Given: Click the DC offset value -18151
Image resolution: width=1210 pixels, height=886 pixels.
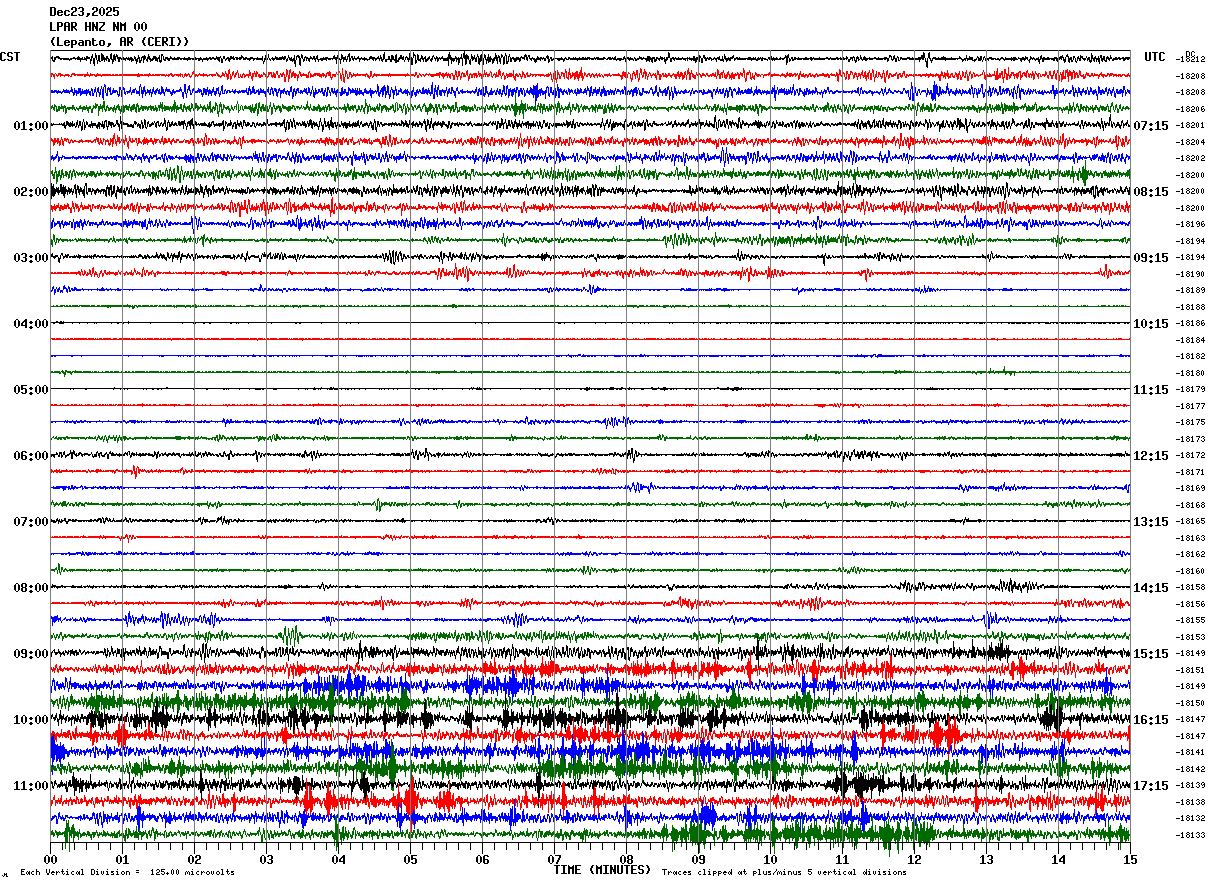Looking at the screenshot, I should tap(1191, 670).
